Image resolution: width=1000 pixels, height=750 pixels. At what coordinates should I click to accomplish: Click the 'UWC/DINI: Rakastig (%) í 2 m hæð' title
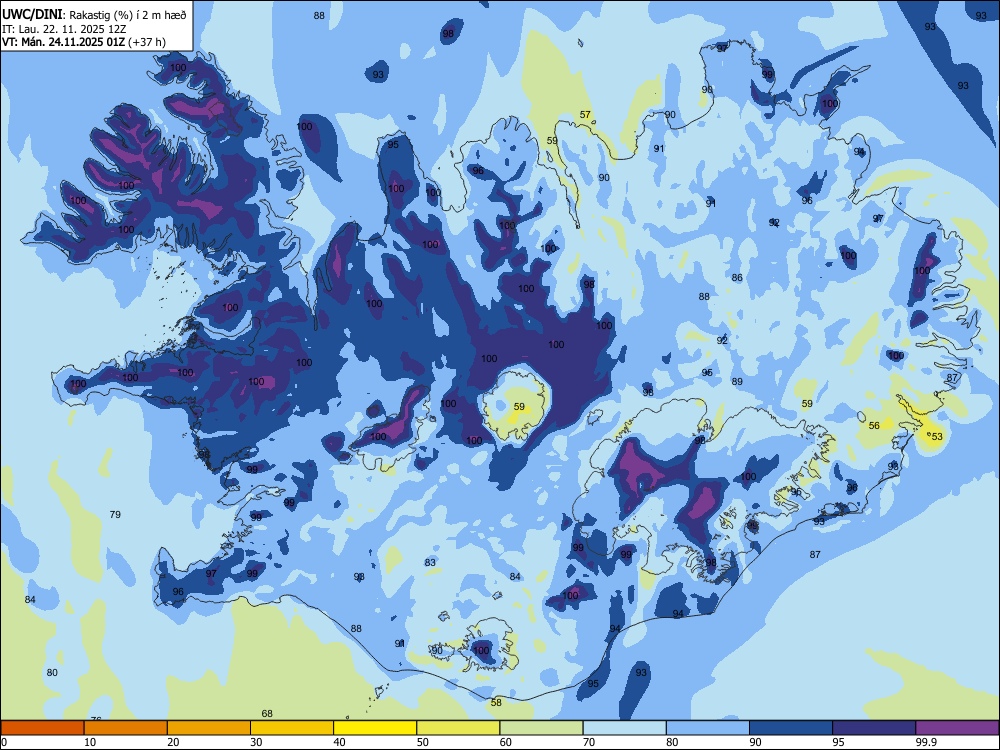pos(94,15)
